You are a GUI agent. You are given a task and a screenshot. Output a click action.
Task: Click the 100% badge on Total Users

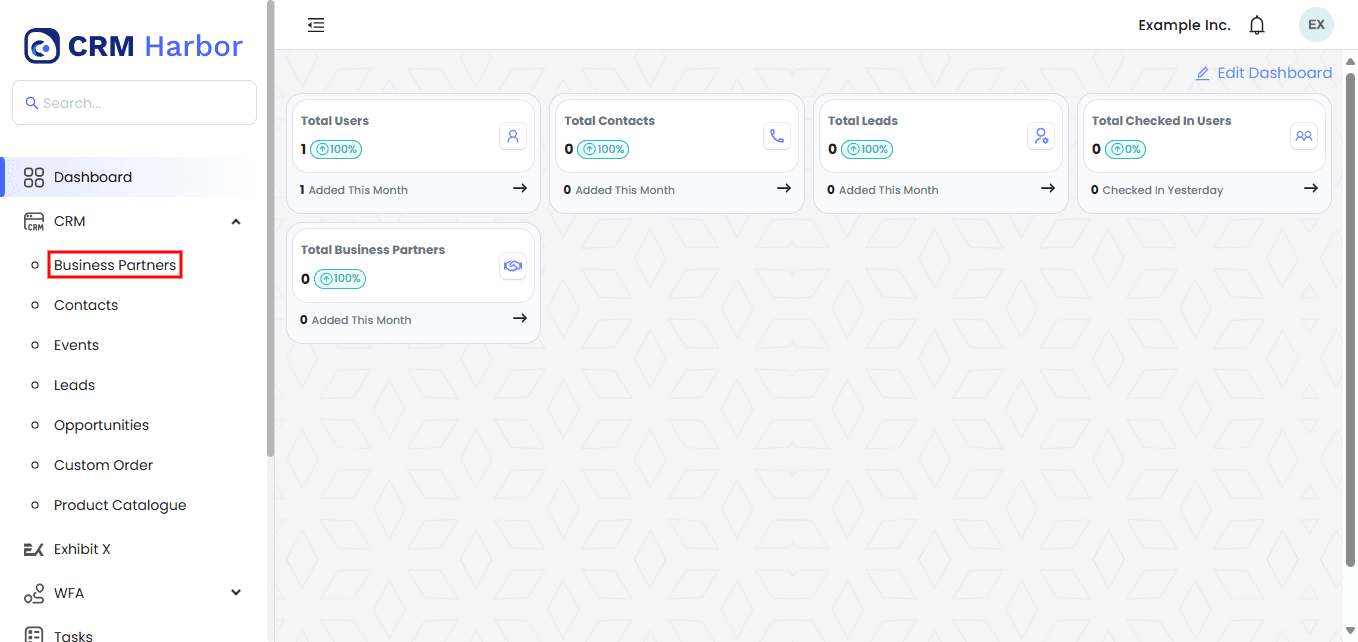click(336, 149)
